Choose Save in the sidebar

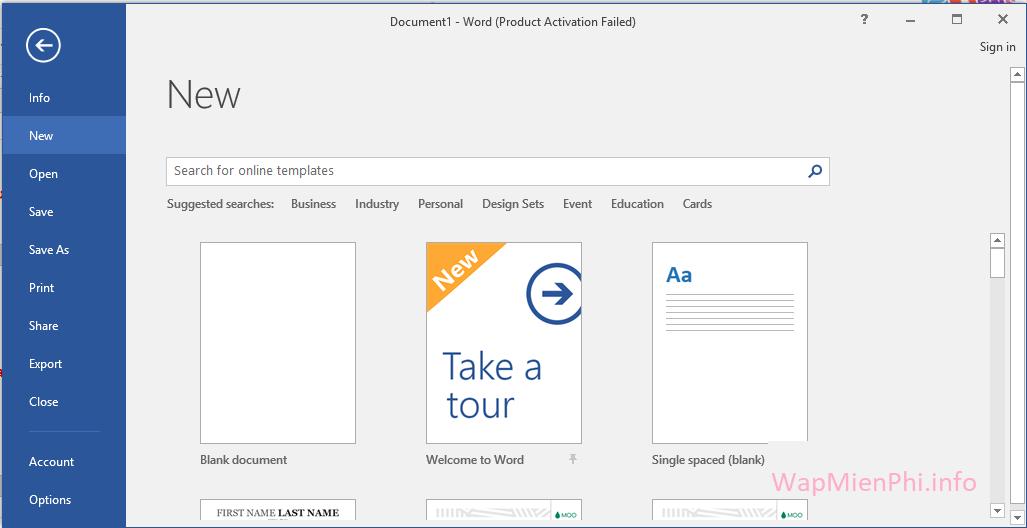click(63, 212)
